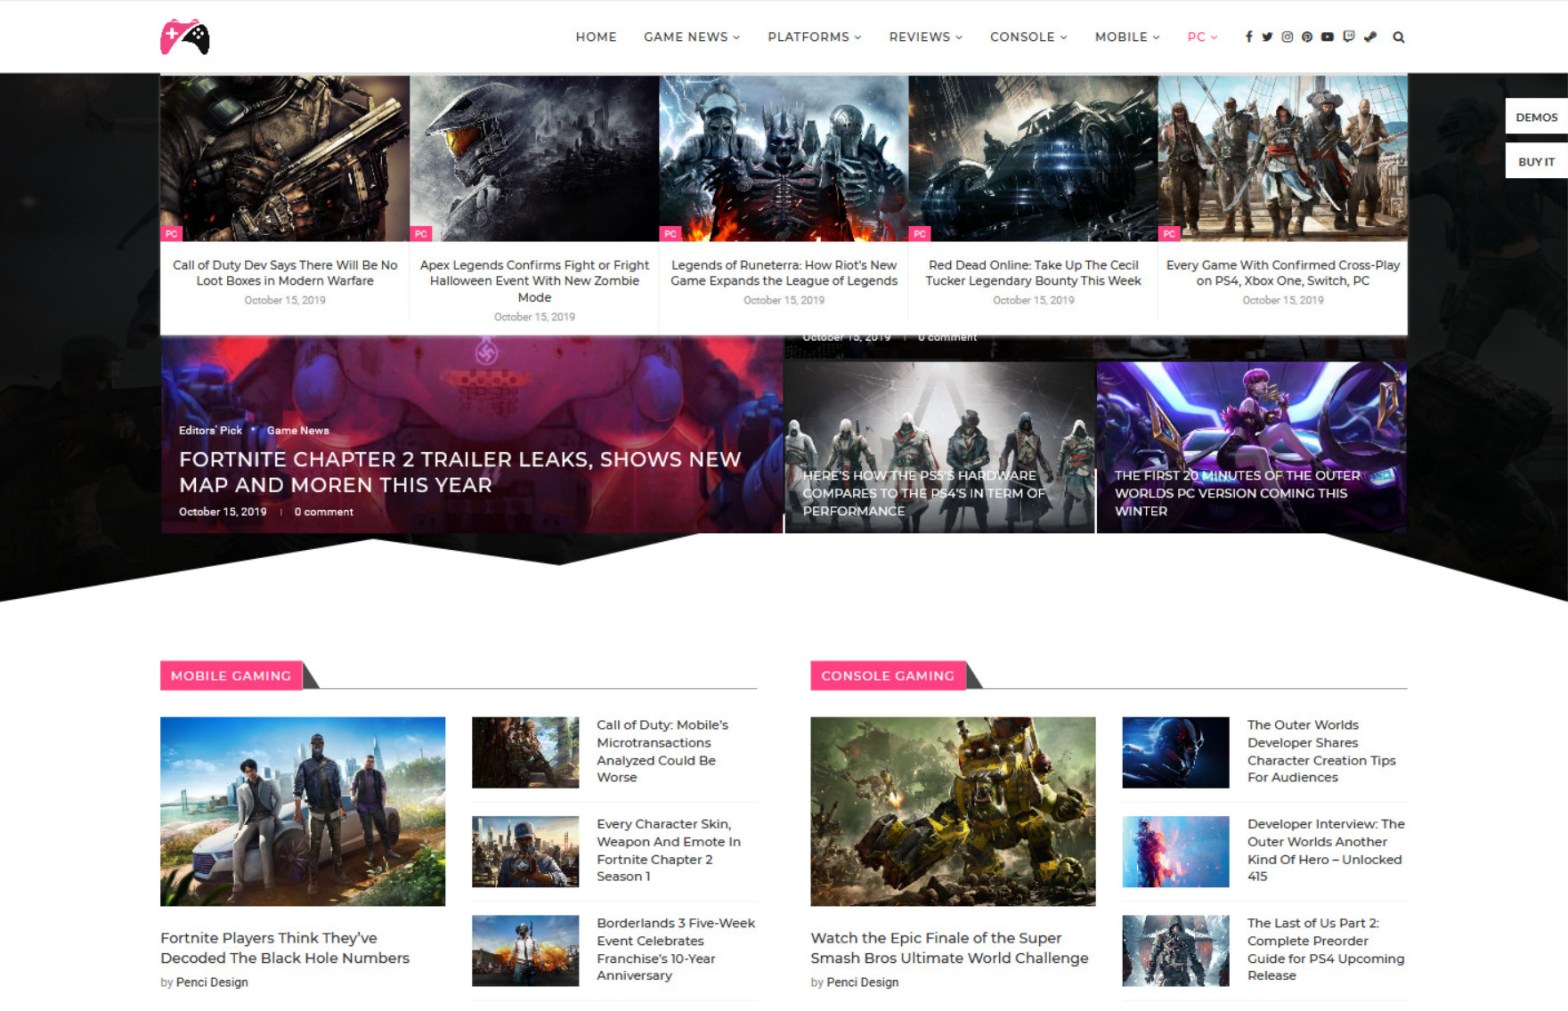The height and width of the screenshot is (1011, 1568).
Task: Expand the Game News dropdown menu
Action: click(691, 37)
